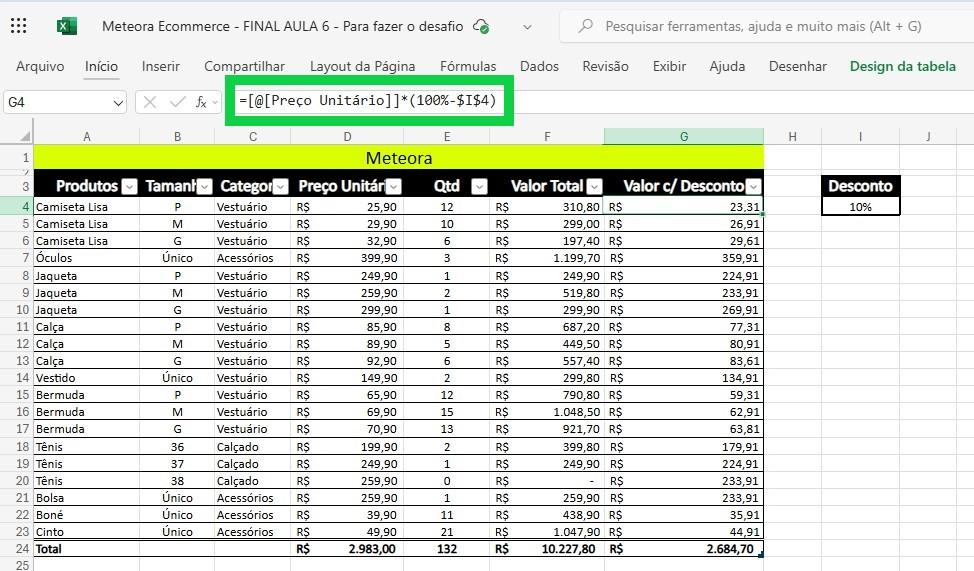Viewport: 974px width, 571px height.
Task: Expand the file name dropdown chevron
Action: (x=527, y=27)
